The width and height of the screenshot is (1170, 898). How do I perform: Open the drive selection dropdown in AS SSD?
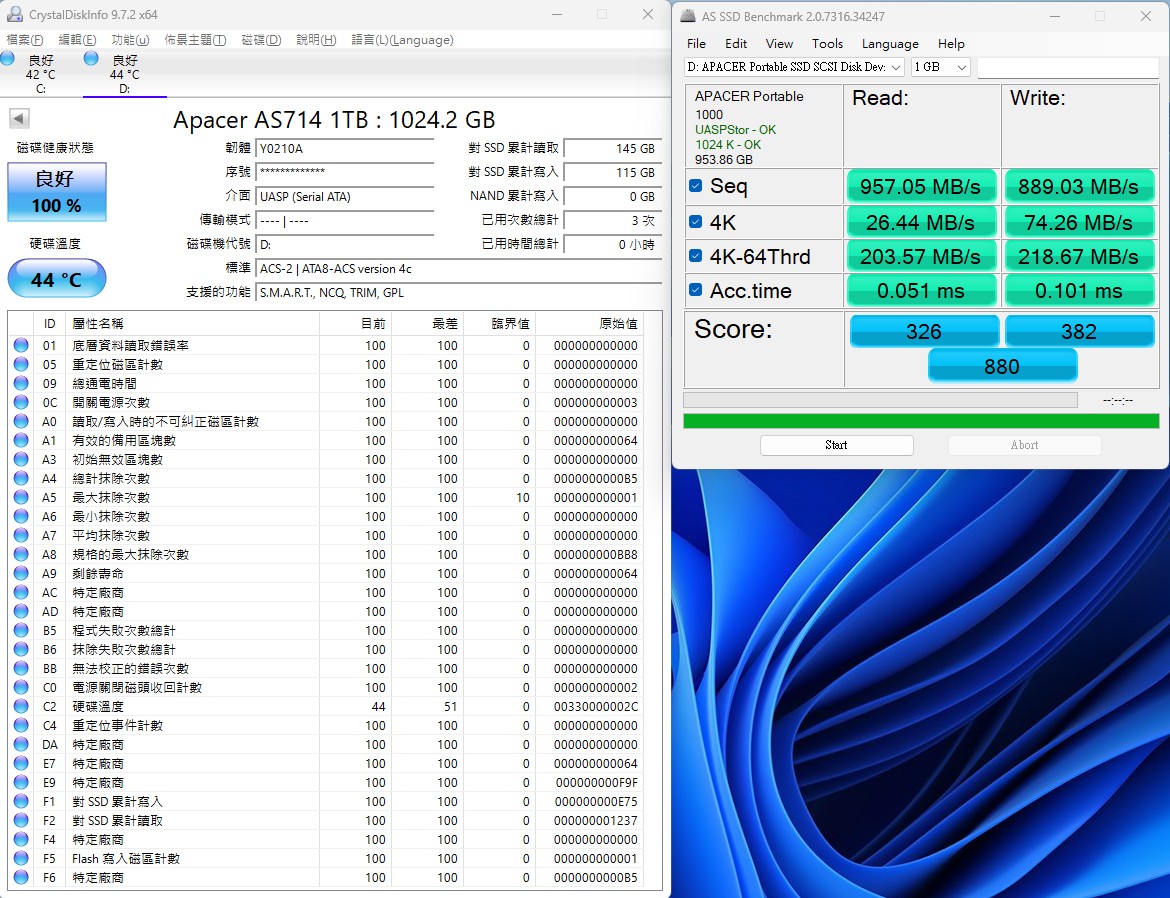coord(794,67)
